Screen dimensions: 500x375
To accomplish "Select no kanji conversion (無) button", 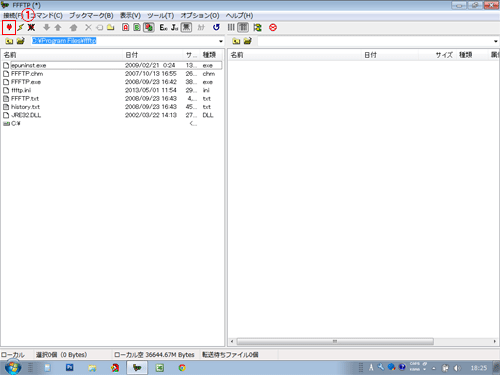I will click(186, 27).
